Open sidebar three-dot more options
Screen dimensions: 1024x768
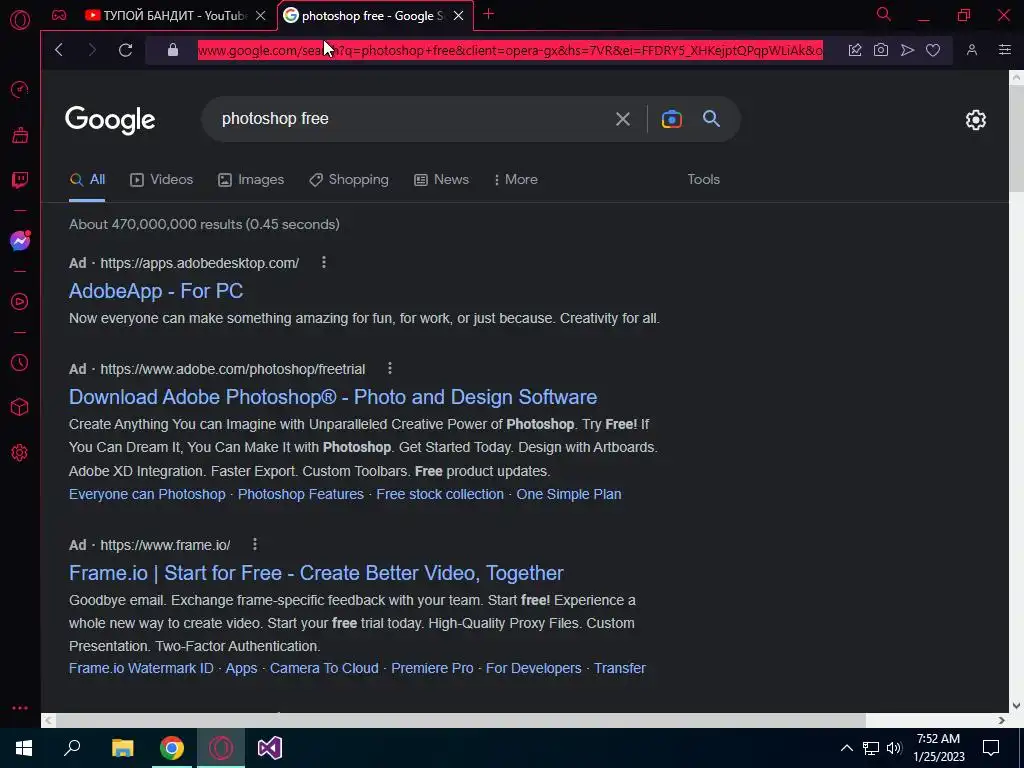click(20, 708)
